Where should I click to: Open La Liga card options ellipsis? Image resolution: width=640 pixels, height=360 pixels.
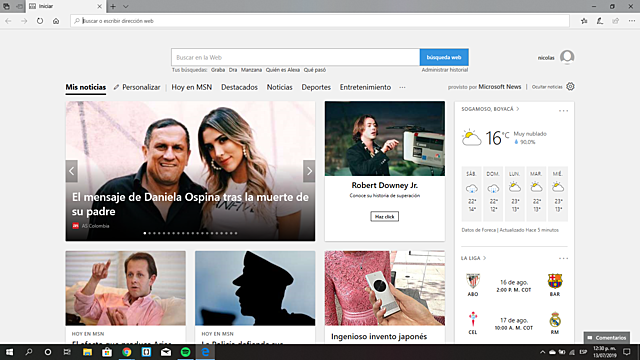coord(563,258)
